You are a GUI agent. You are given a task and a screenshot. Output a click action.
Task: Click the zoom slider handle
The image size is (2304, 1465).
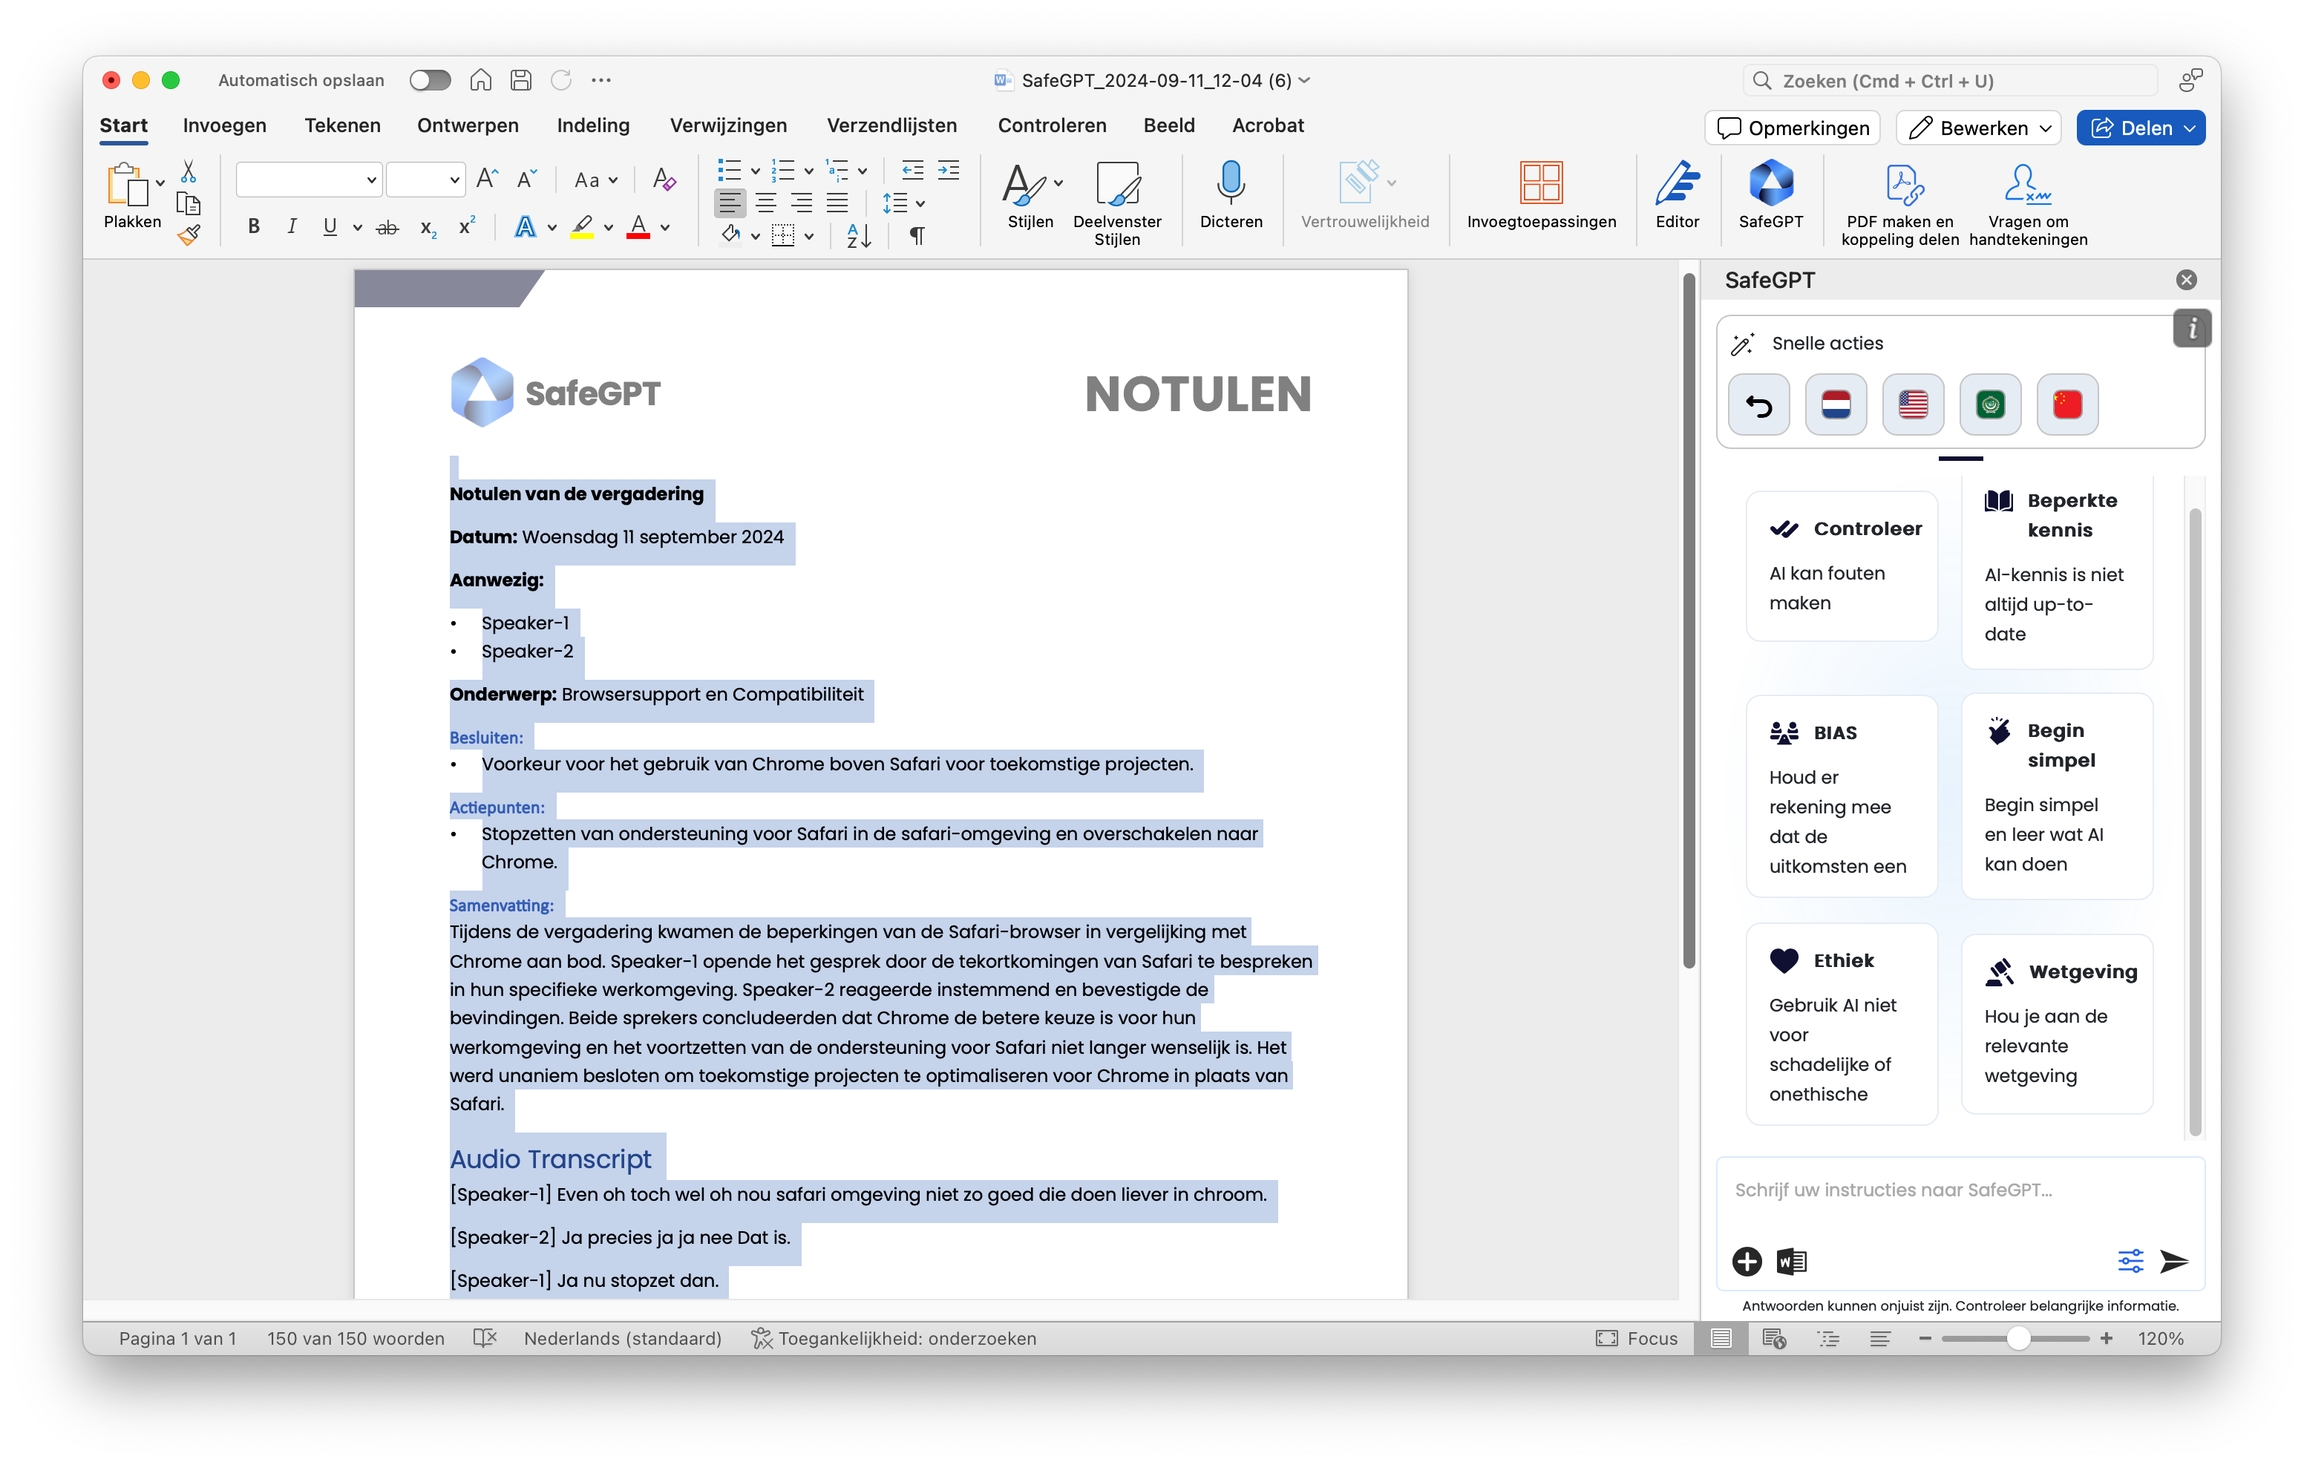click(x=2018, y=1338)
